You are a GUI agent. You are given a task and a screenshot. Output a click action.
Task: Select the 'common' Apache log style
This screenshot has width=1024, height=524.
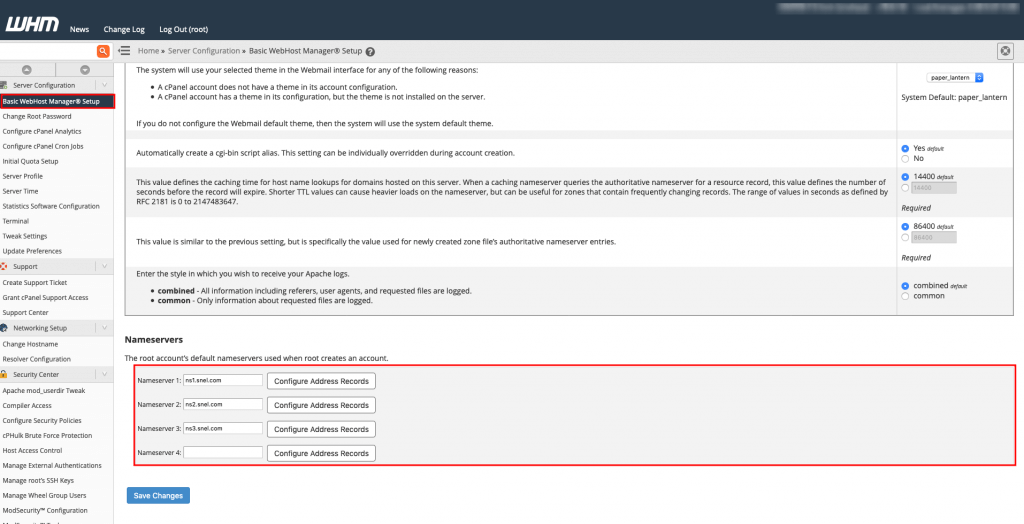coord(906,296)
